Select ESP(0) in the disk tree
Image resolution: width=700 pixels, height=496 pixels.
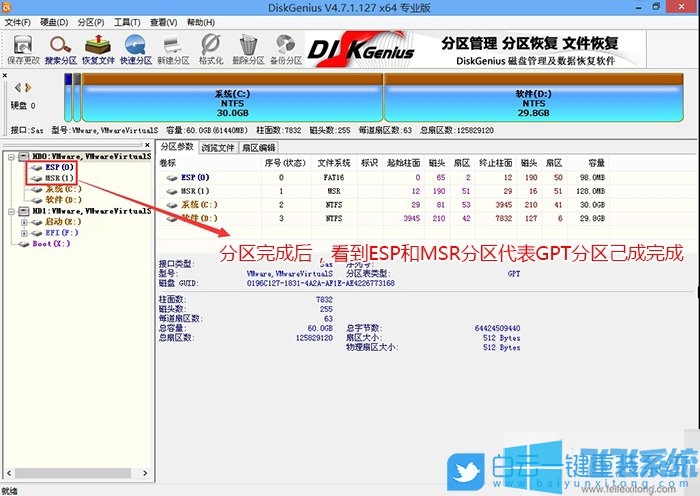coord(59,167)
